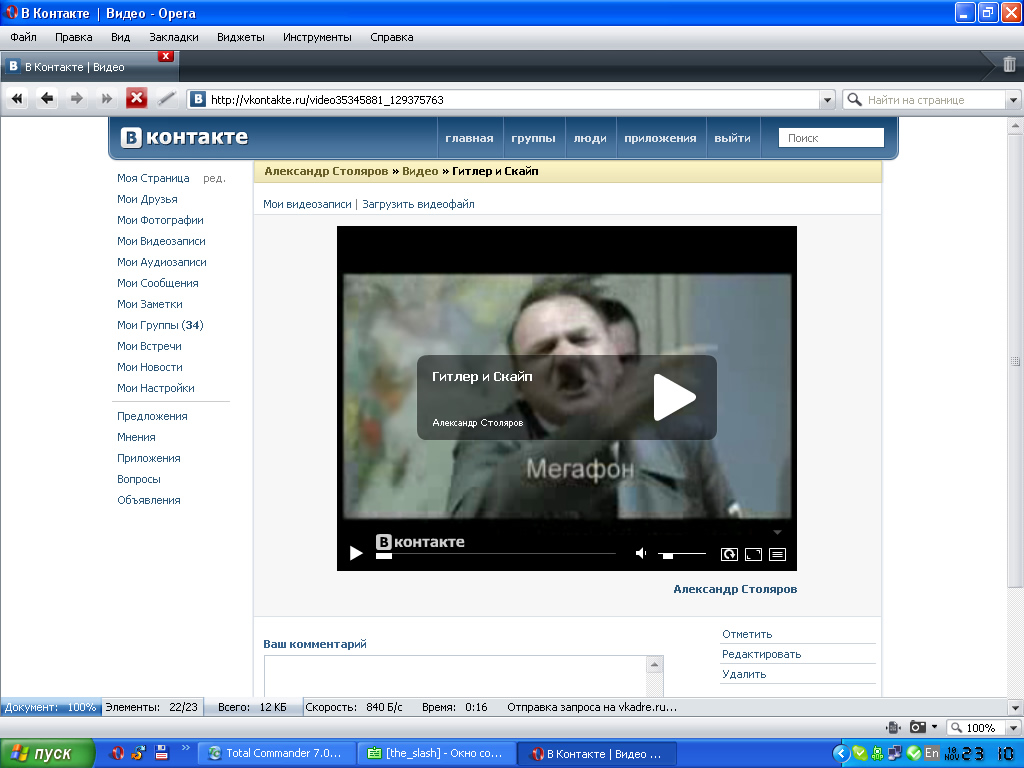Click the wand (password manager) toolbar icon
Viewport: 1024px width, 768px height.
[167, 99]
